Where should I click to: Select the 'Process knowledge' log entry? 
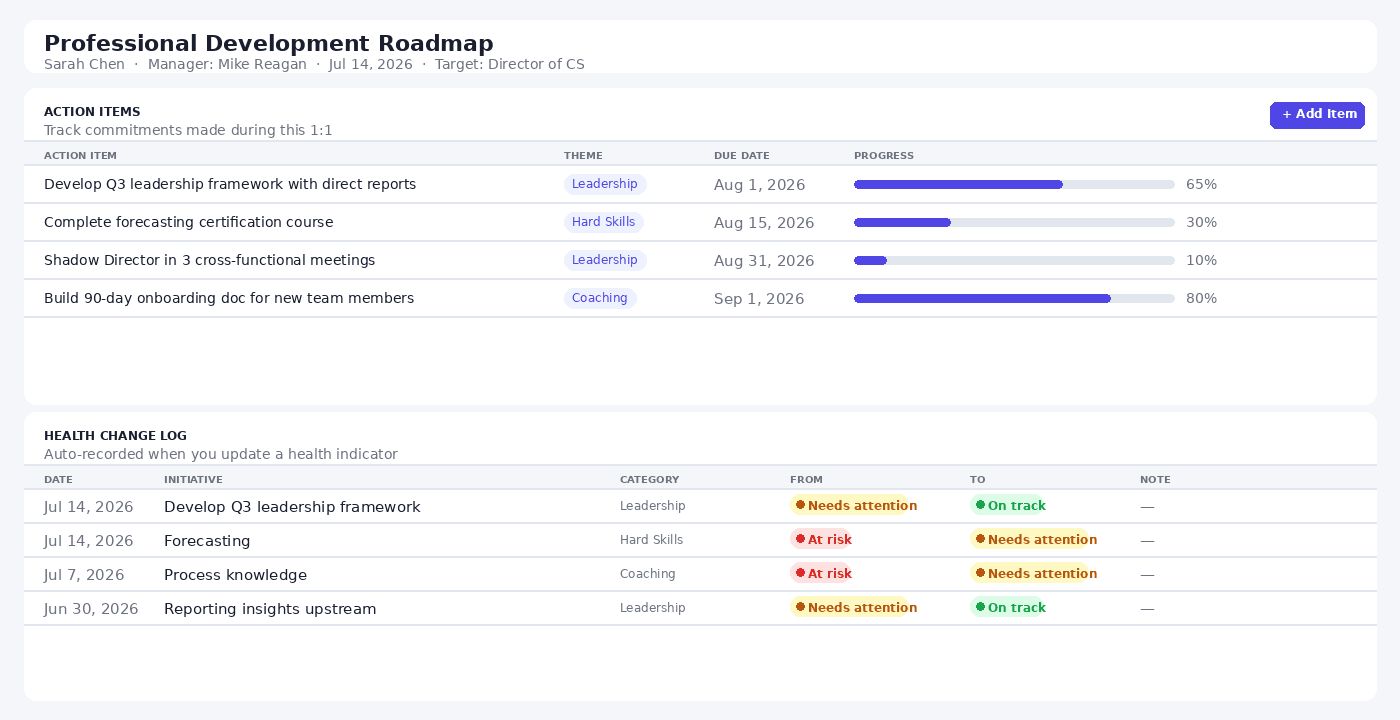coord(235,575)
